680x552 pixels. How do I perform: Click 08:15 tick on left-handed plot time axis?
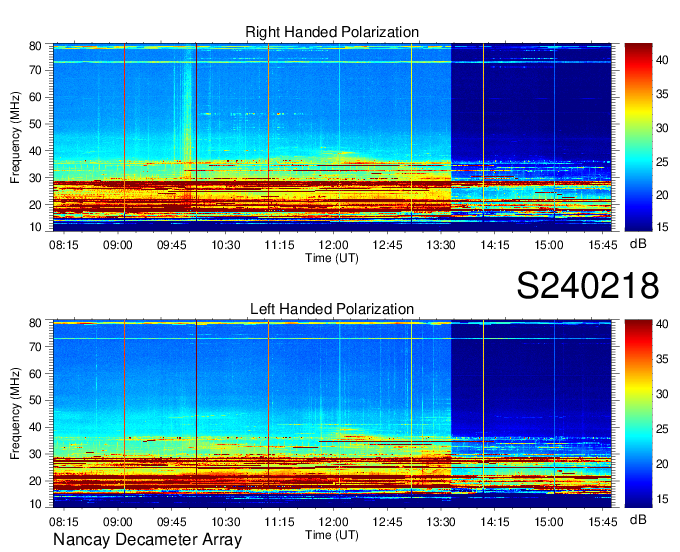64,521
